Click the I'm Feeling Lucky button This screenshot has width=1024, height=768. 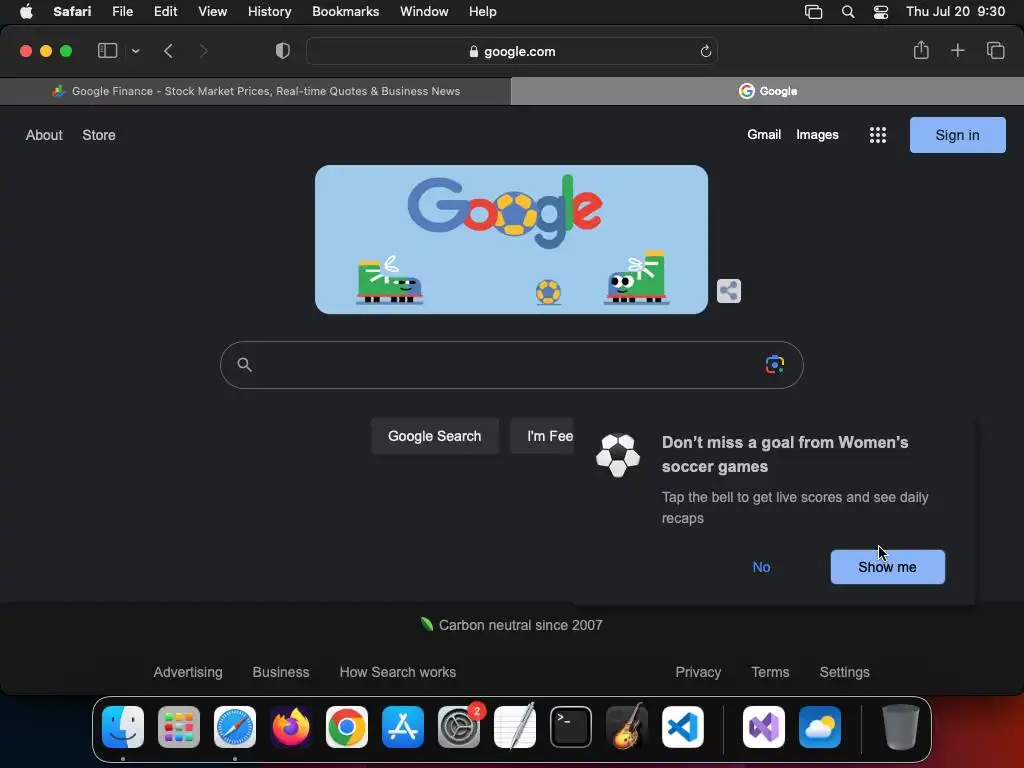pos(542,436)
